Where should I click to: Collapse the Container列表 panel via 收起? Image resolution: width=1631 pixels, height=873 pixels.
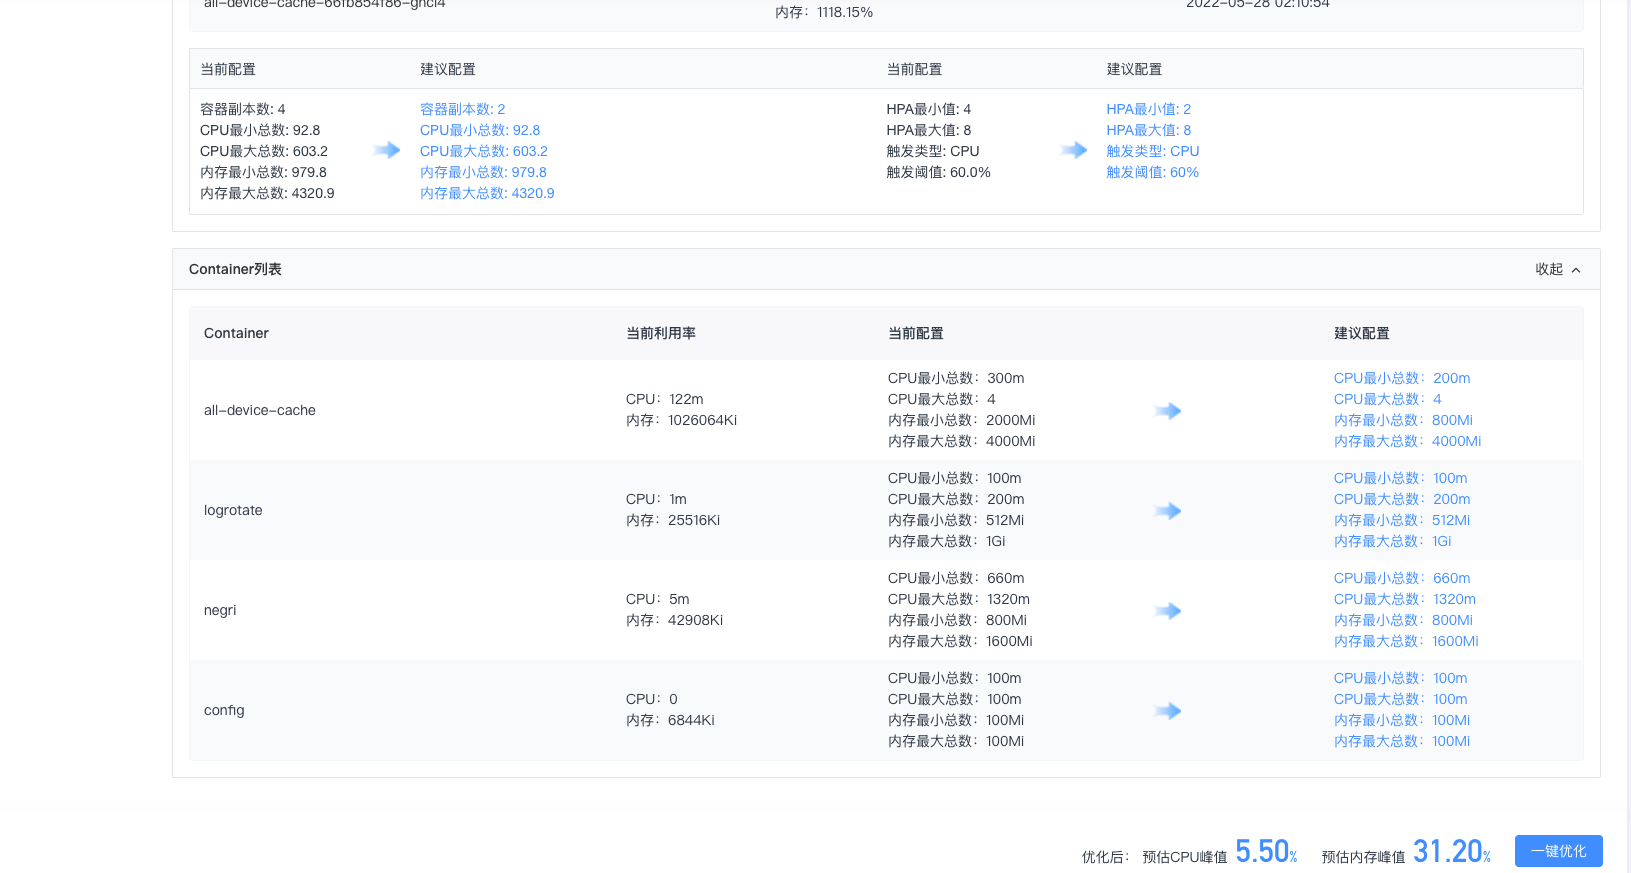[1548, 270]
